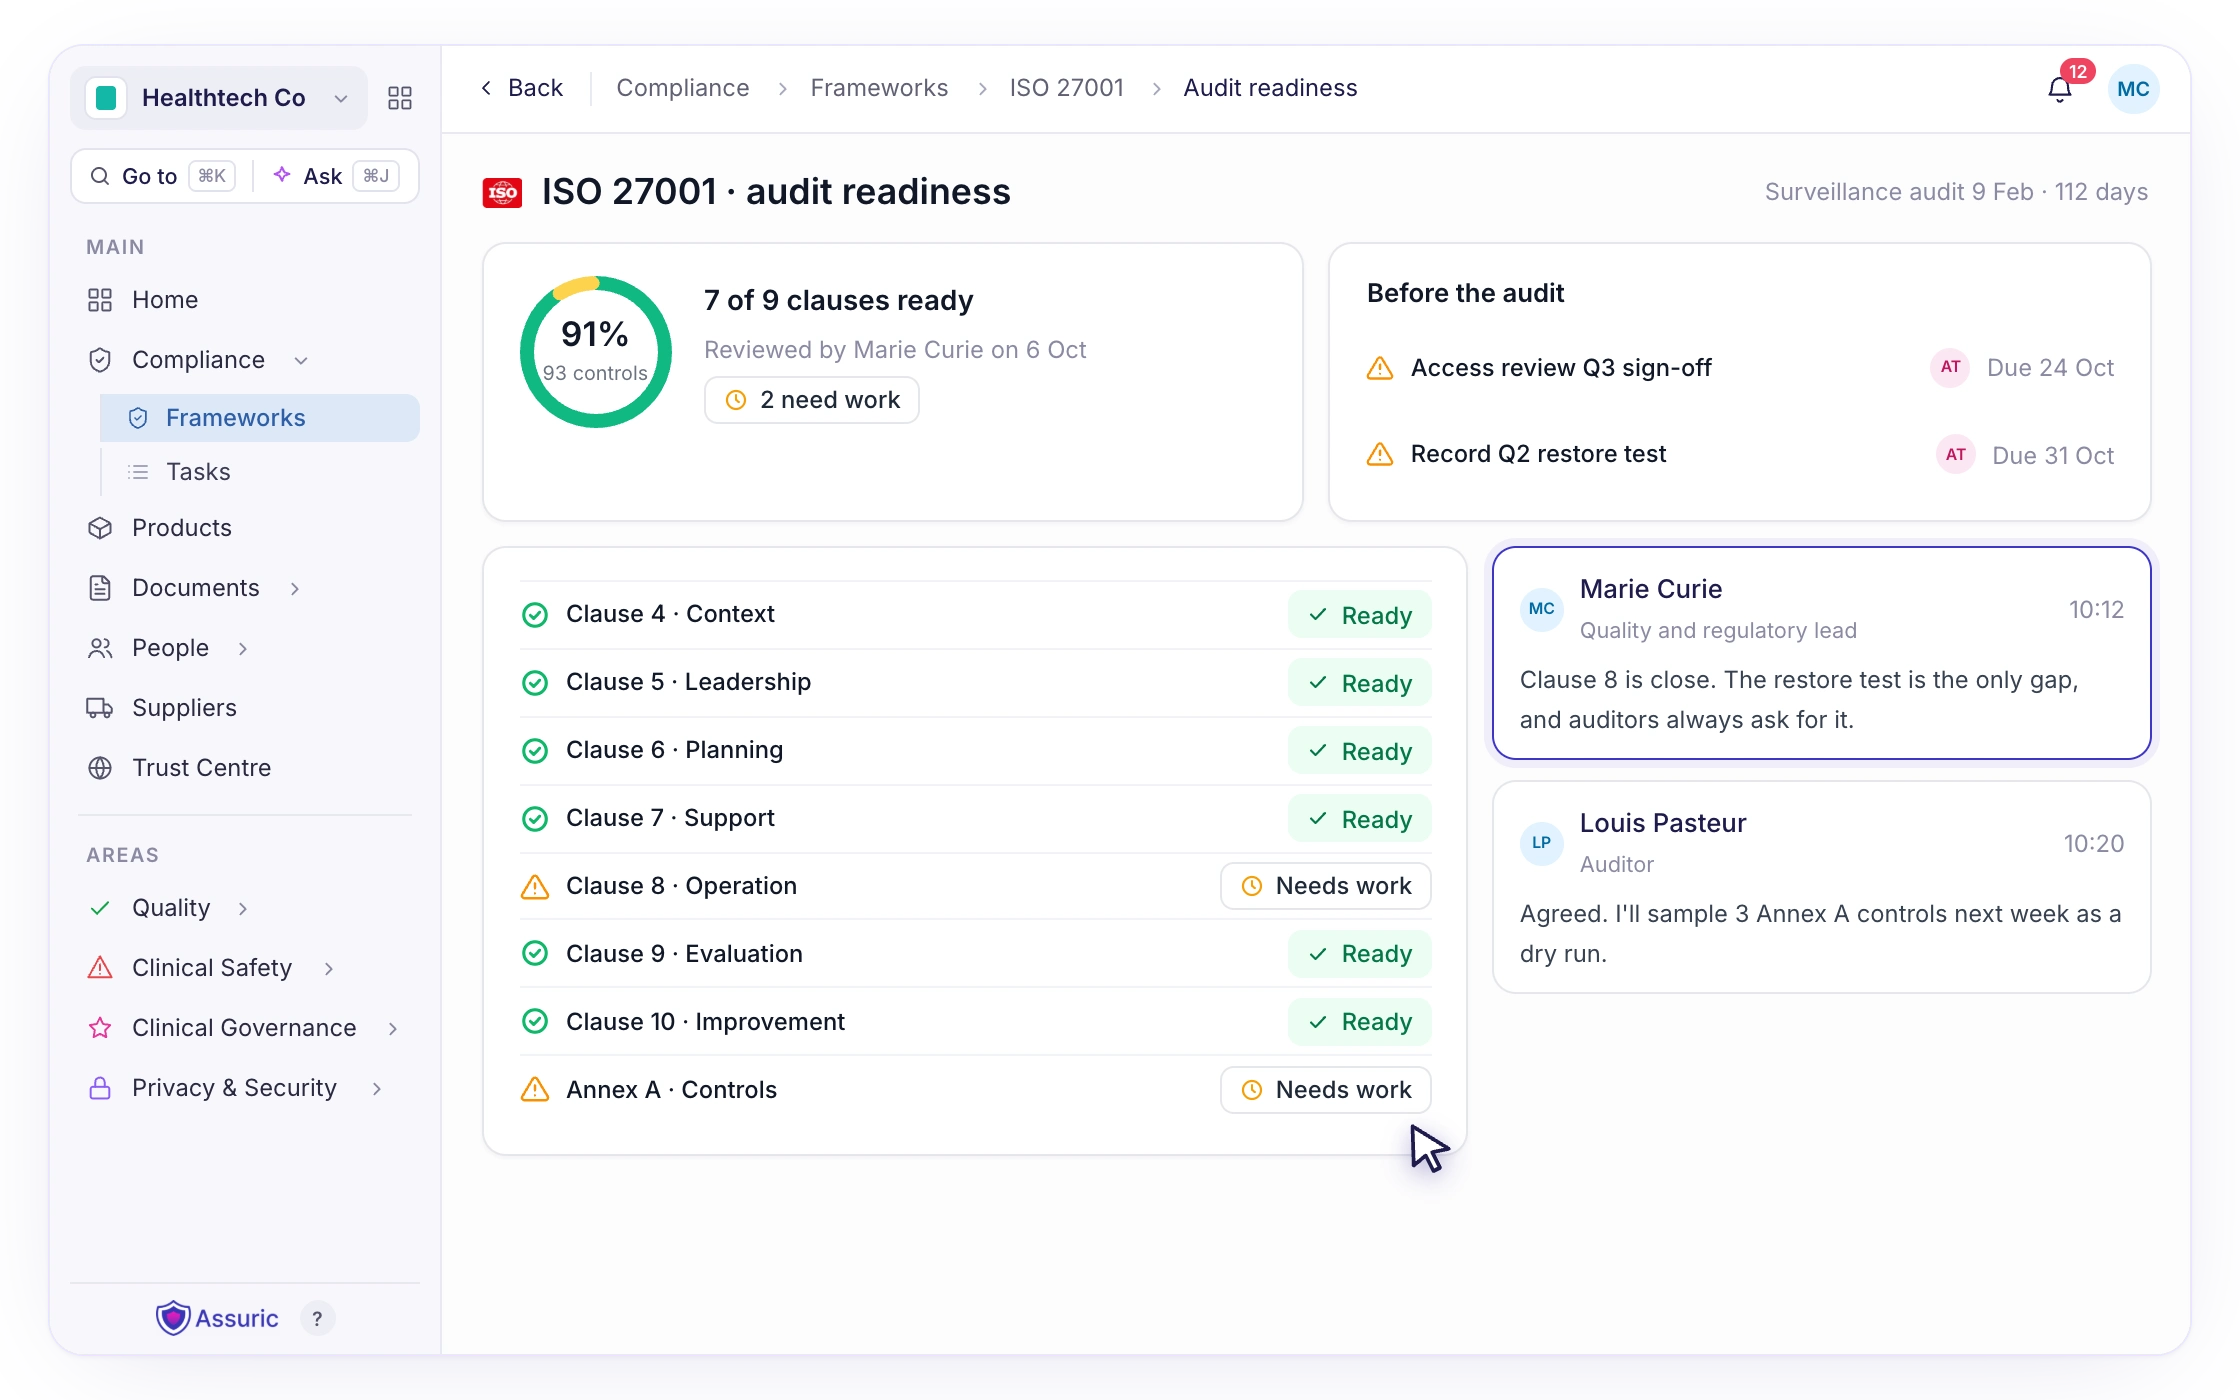The width and height of the screenshot is (2240, 1400).
Task: Click the warning icon for Clause 8 Operation
Action: click(535, 886)
